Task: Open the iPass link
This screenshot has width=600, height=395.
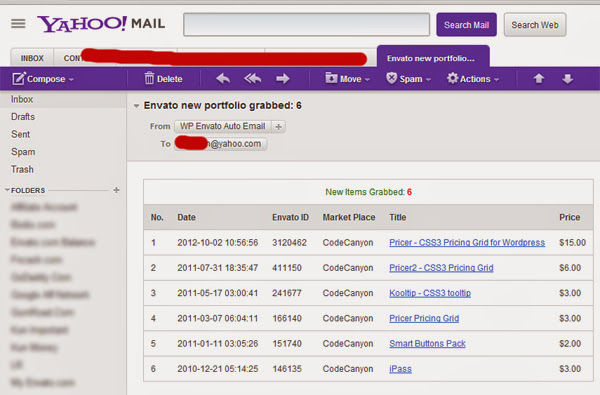Action: click(400, 369)
